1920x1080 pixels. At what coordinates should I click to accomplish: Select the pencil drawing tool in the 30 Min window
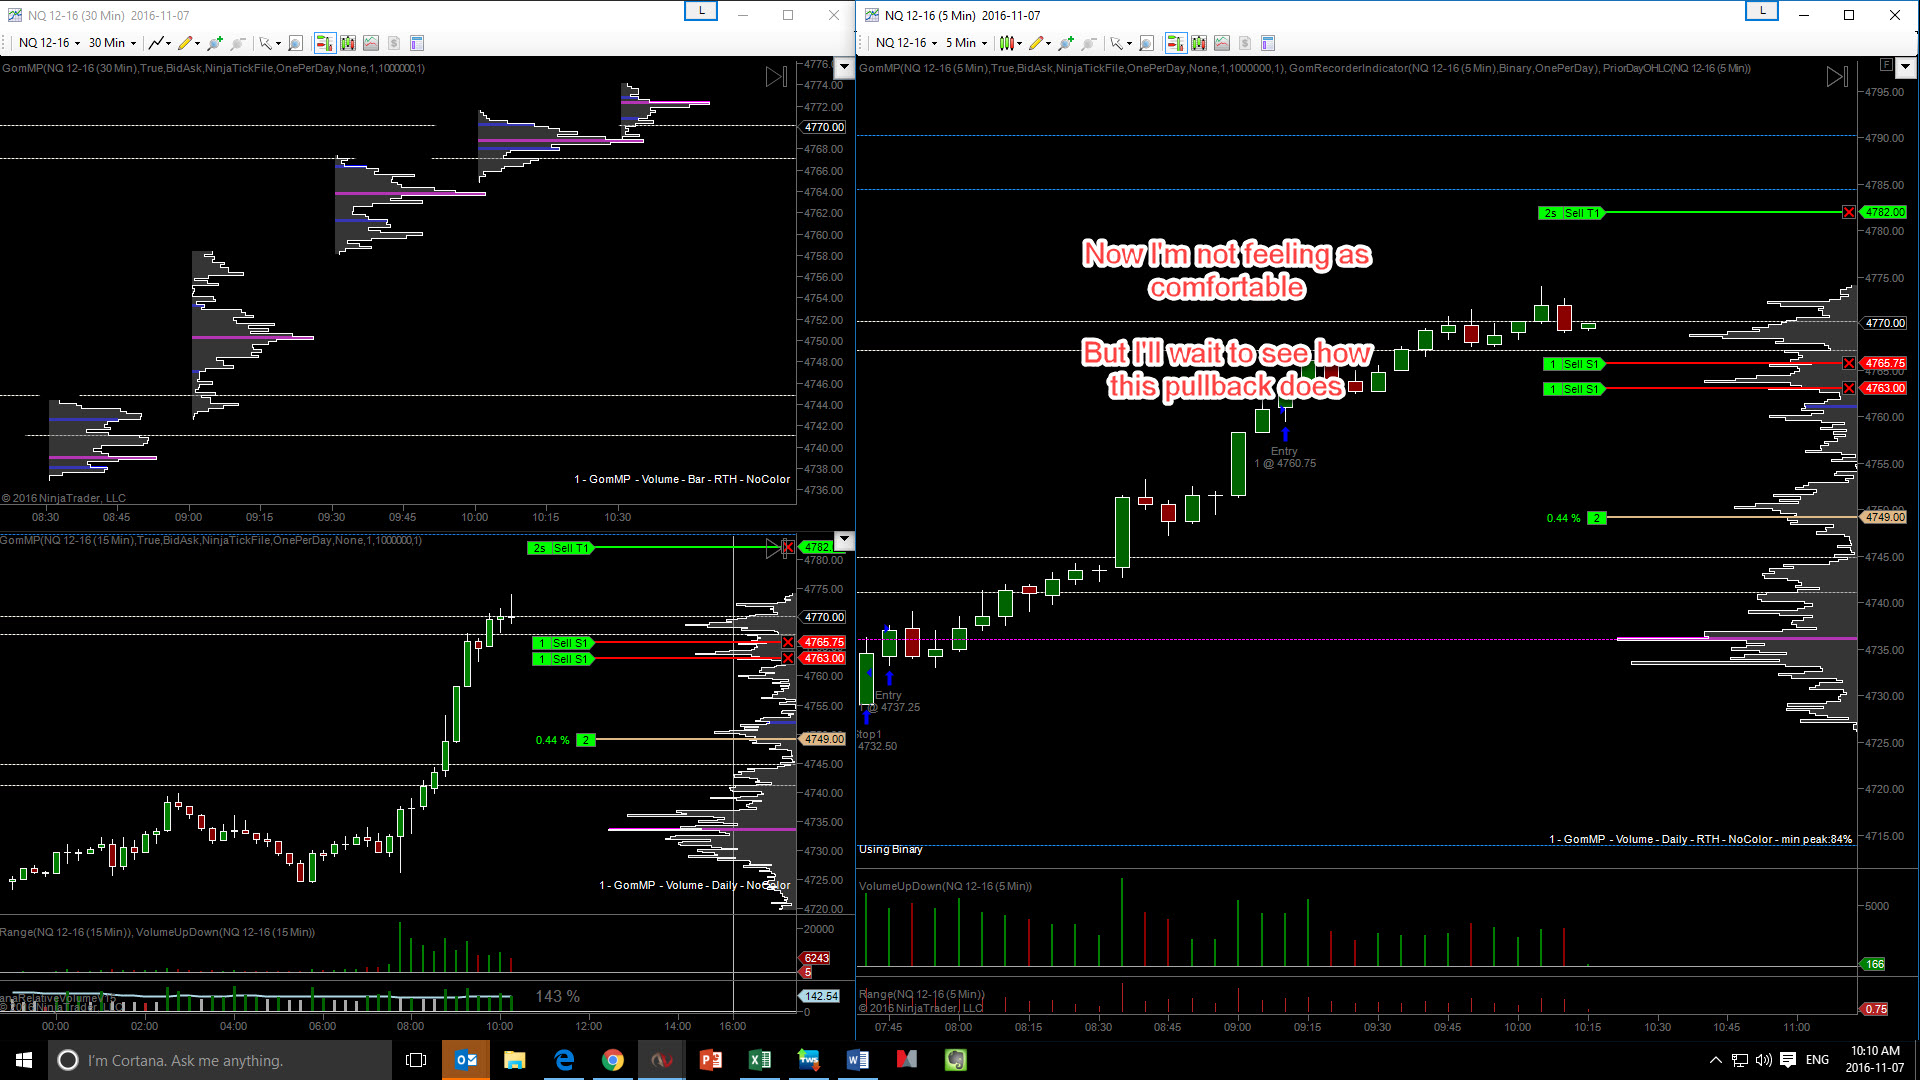(188, 43)
